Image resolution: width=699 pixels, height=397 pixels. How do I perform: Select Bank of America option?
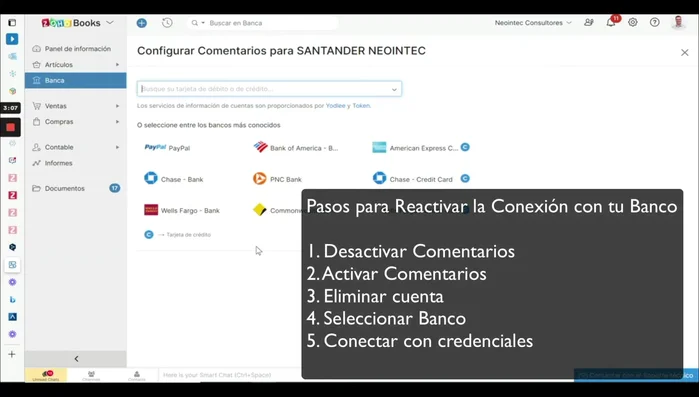click(x=296, y=147)
